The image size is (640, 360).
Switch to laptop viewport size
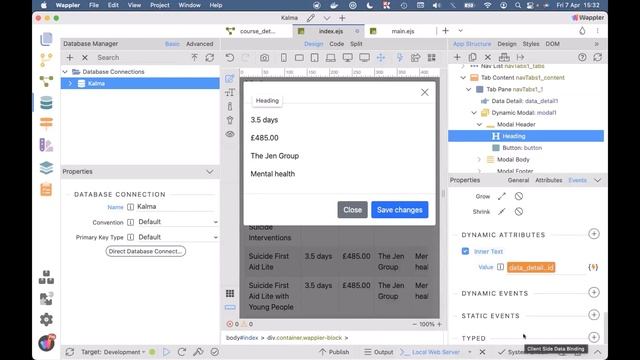(x=331, y=58)
